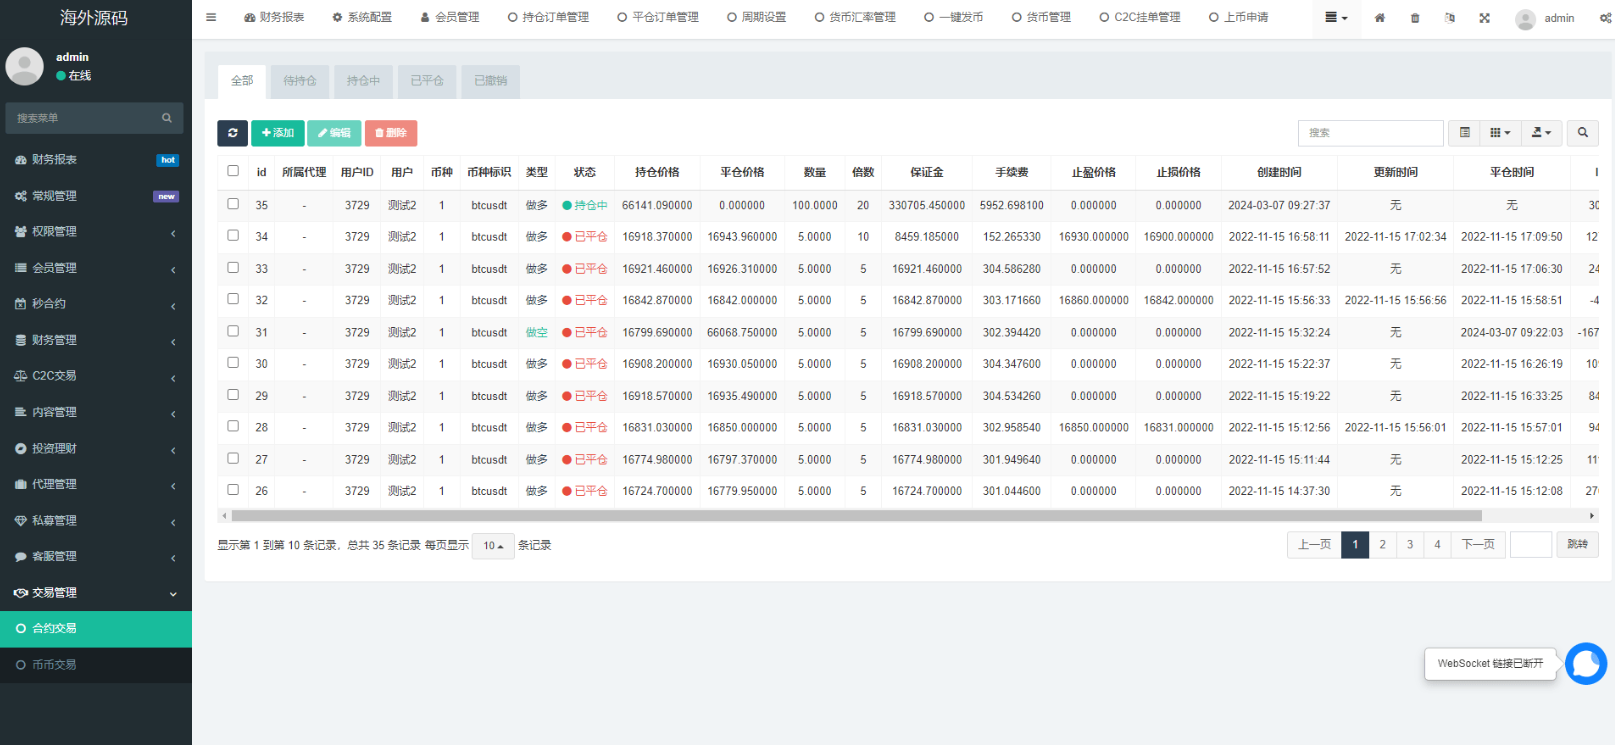The image size is (1615, 745).
Task: Open the export data dropdown
Action: [x=1541, y=133]
